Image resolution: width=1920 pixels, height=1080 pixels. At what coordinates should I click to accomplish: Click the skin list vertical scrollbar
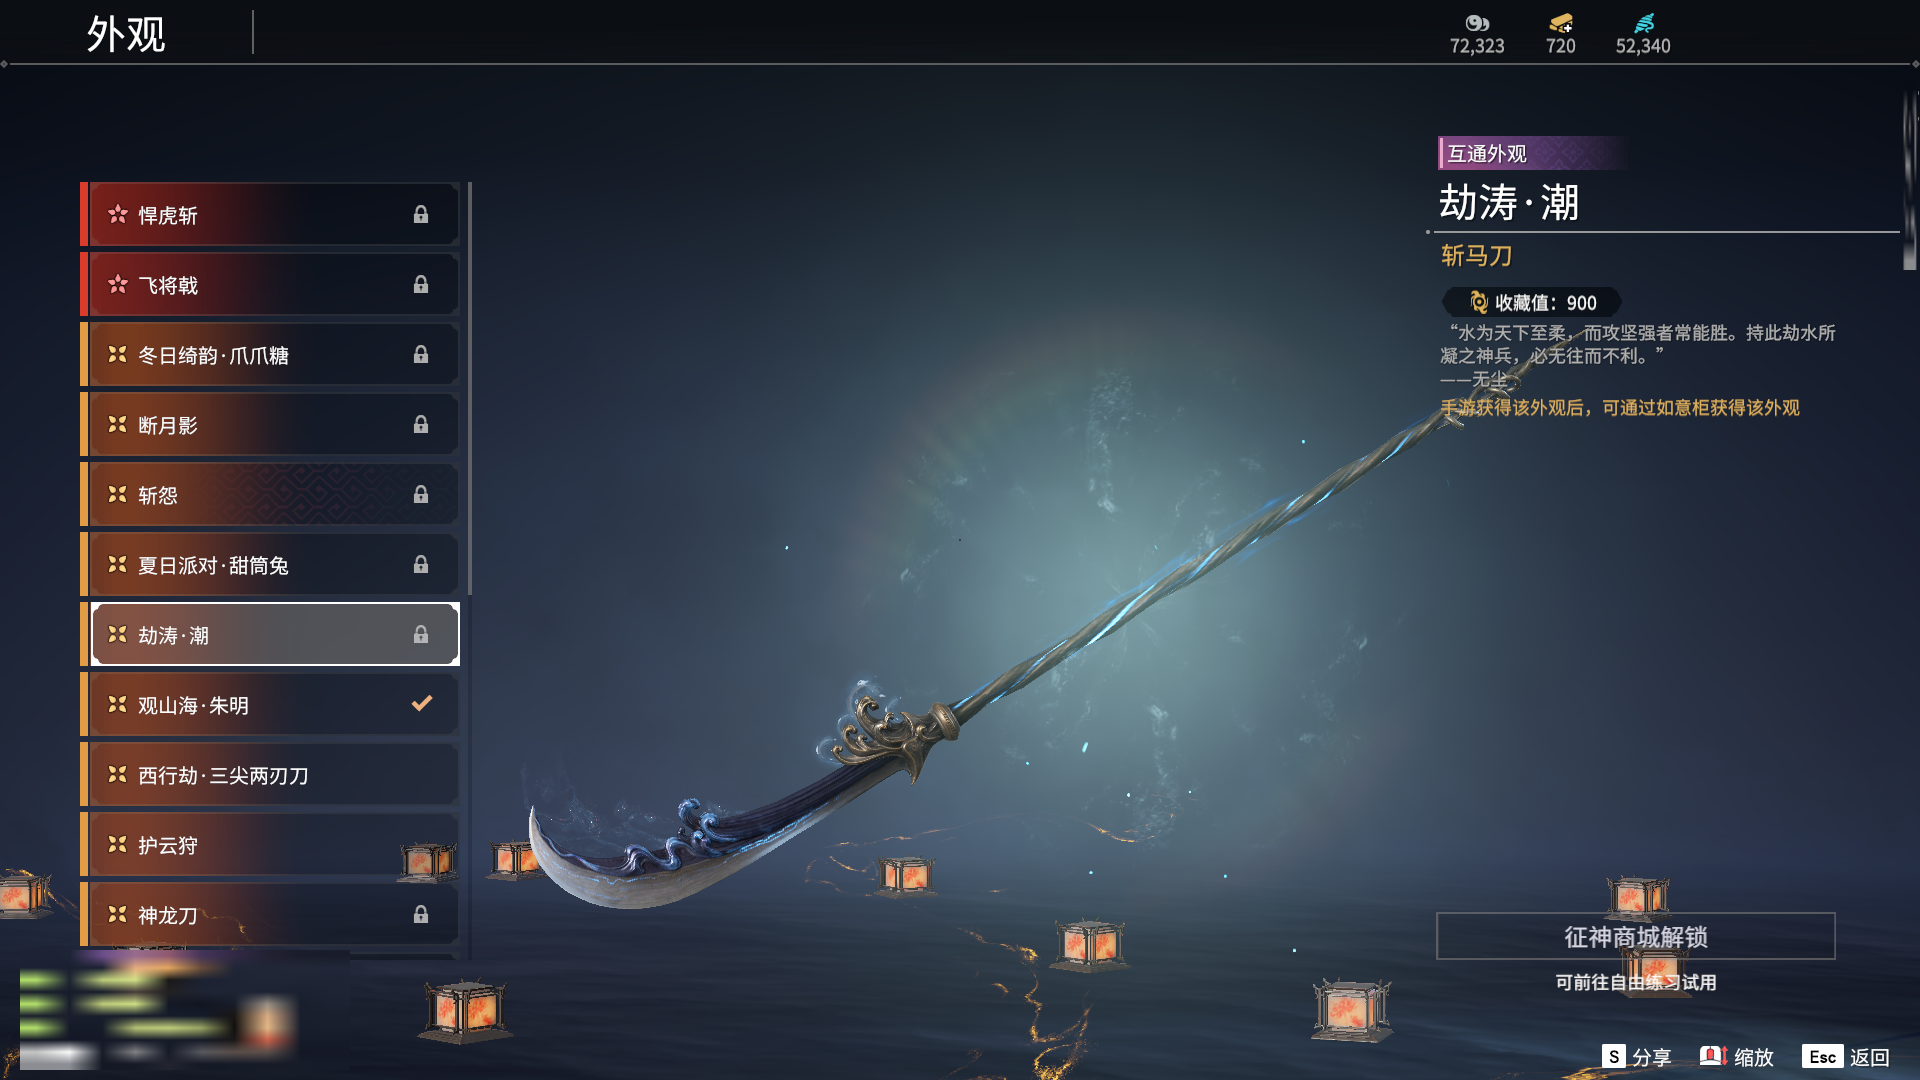coord(469,388)
